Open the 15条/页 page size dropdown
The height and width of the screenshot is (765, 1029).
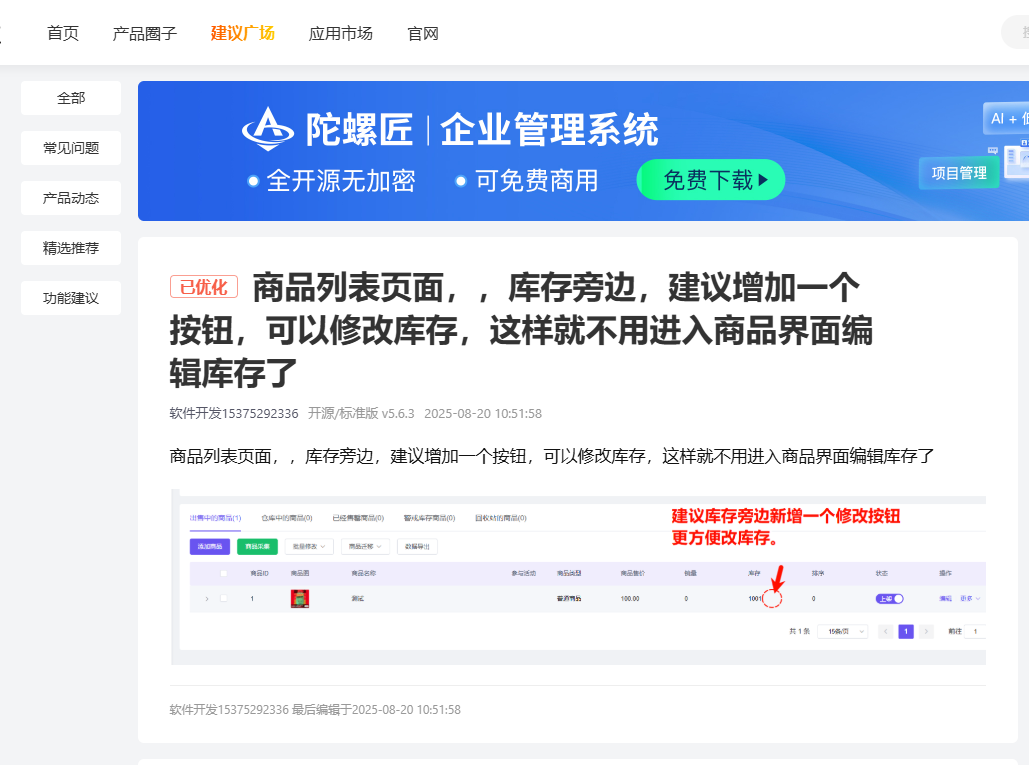coord(842,631)
